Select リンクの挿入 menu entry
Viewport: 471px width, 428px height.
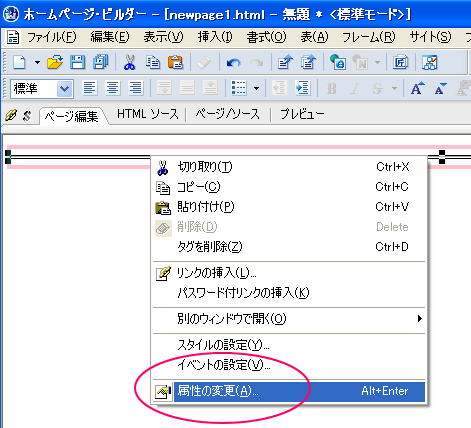(x=289, y=273)
